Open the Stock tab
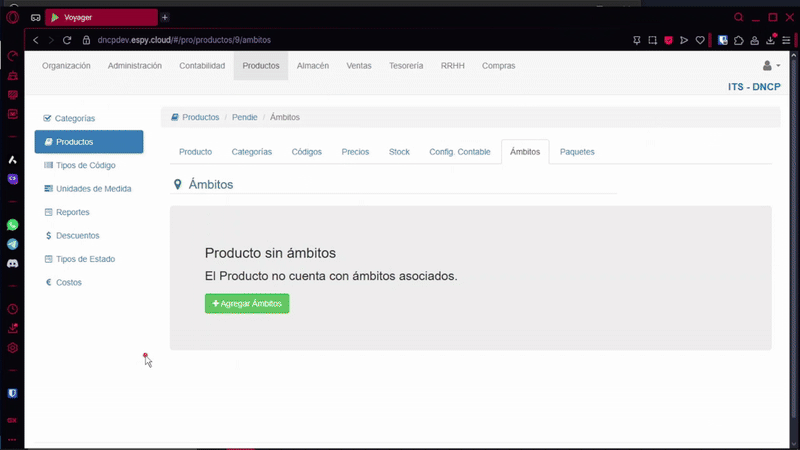 pyautogui.click(x=399, y=152)
